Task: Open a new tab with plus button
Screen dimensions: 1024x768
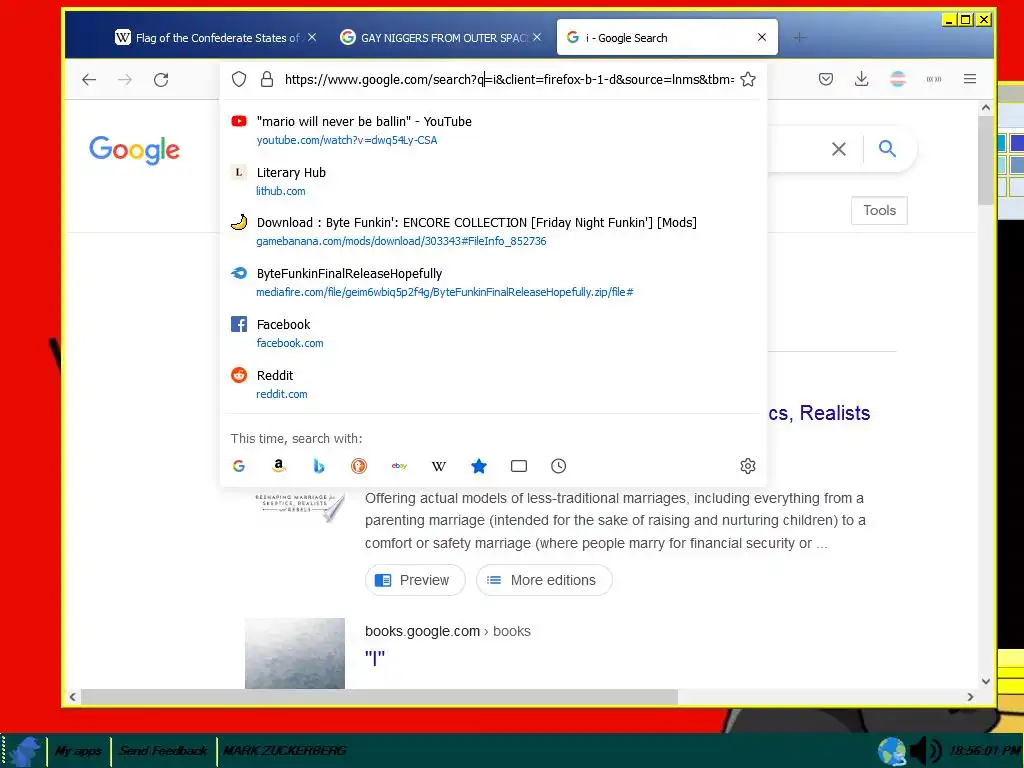Action: tap(799, 38)
